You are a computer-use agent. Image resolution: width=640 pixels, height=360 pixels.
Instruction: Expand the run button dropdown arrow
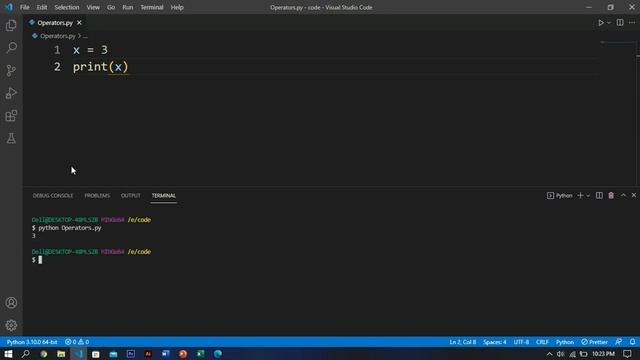tap(609, 23)
